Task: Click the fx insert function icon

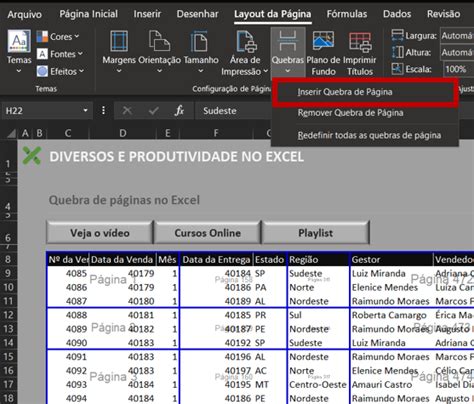Action: [x=179, y=110]
